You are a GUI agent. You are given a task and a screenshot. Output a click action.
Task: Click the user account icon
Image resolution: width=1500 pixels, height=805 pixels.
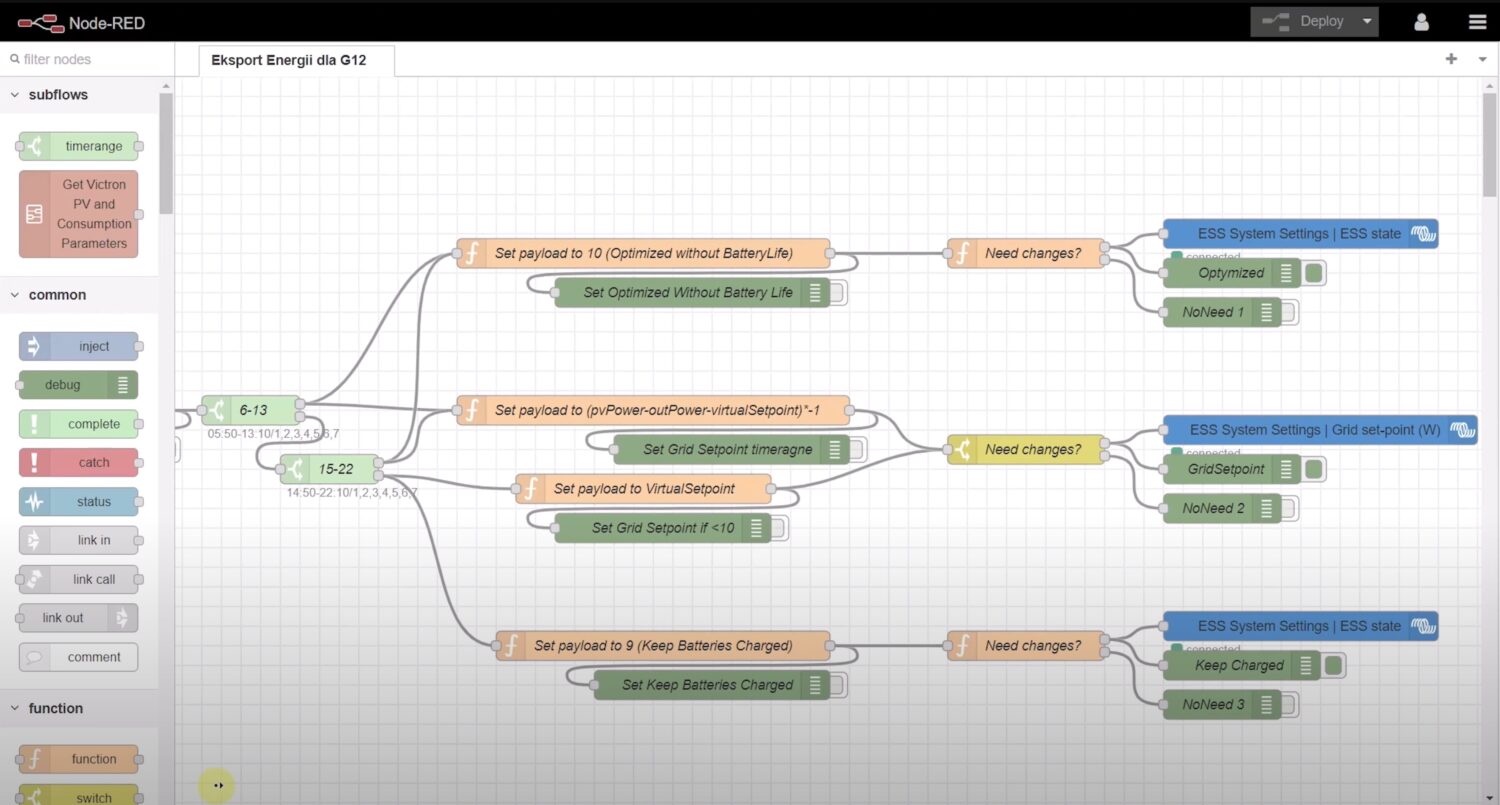pyautogui.click(x=1421, y=22)
